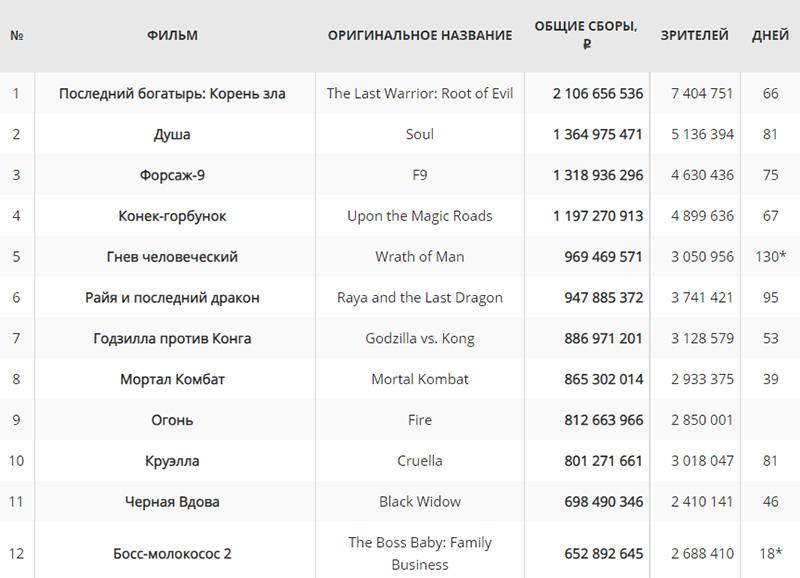The image size is (800, 578).
Task: Select the Форсаж-9 film title
Action: click(x=172, y=175)
